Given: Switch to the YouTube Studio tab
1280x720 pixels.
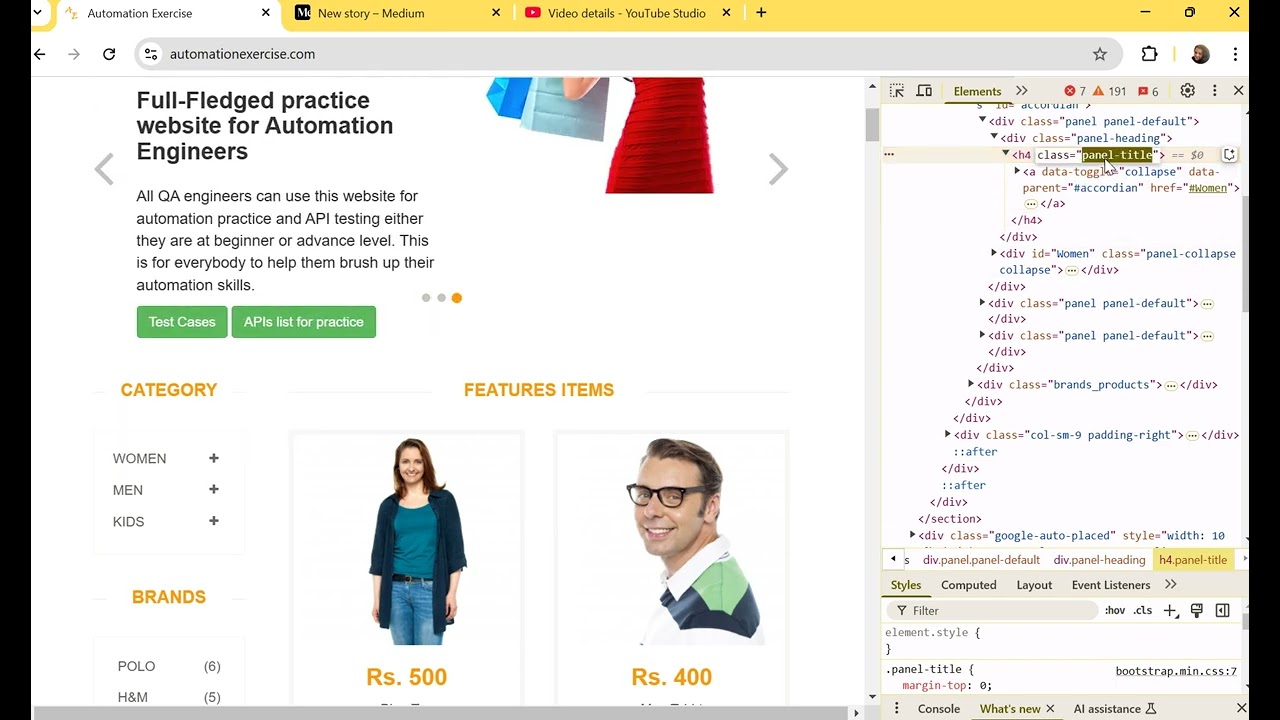Looking at the screenshot, I should coord(628,13).
